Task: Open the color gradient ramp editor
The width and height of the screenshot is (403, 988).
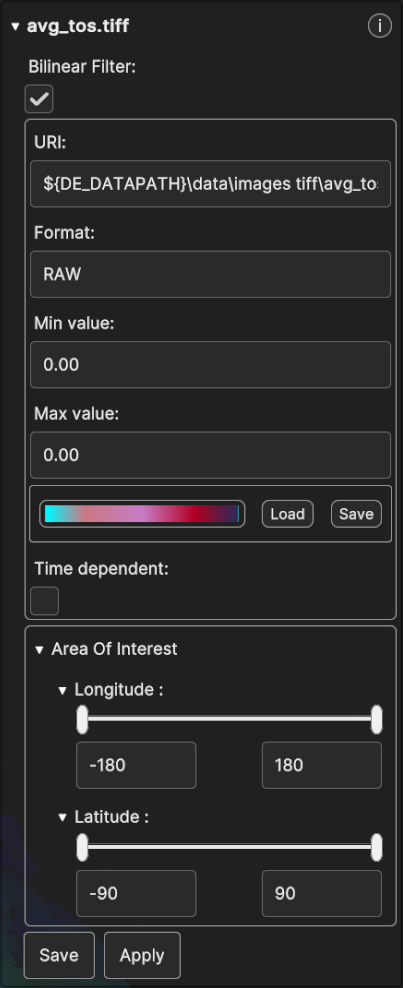Action: [x=142, y=514]
